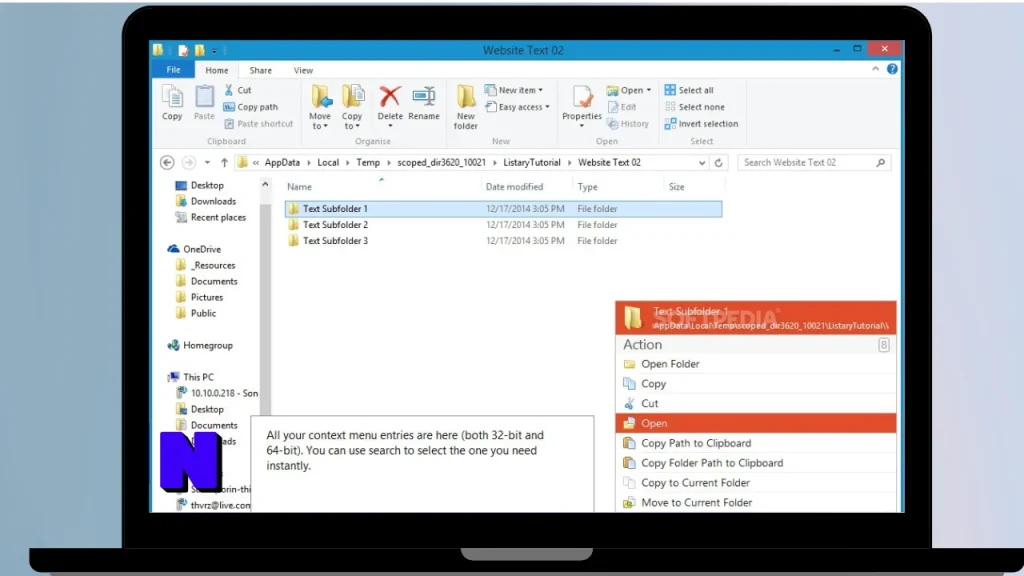The width and height of the screenshot is (1024, 576).
Task: Sort by the Size column header
Action: pyautogui.click(x=694, y=187)
